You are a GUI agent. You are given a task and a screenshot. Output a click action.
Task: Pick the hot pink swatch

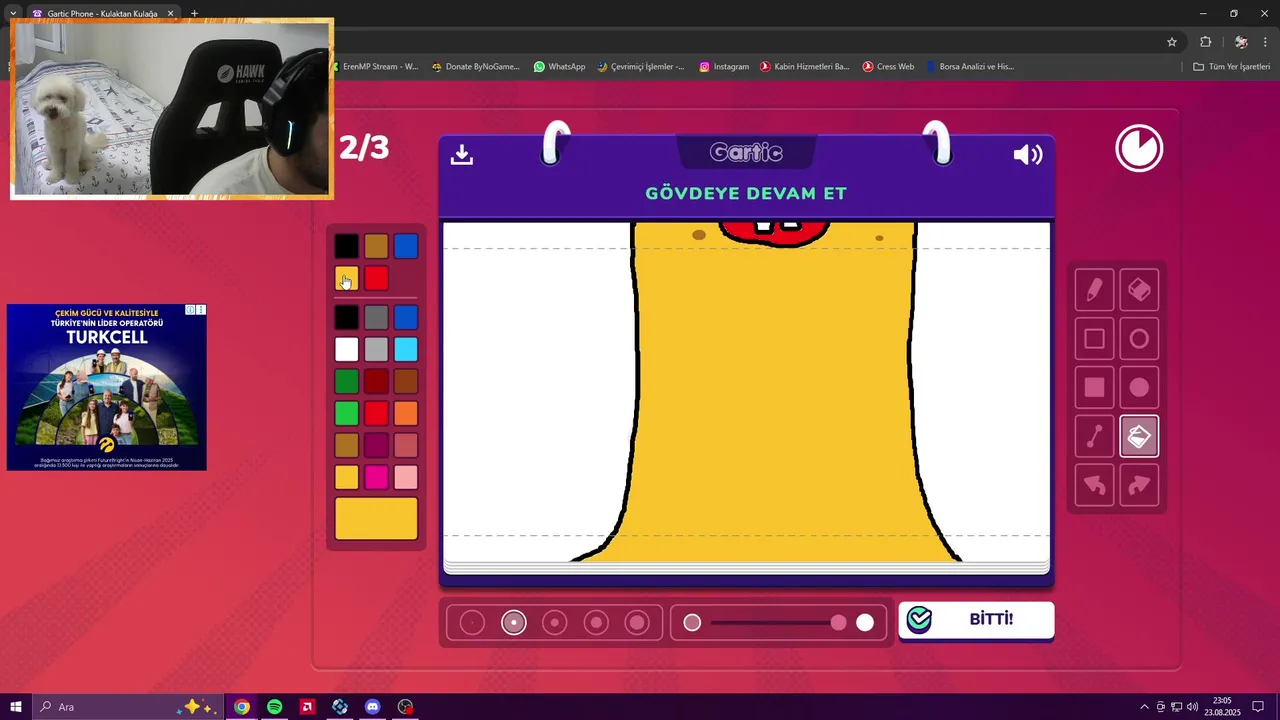tap(376, 477)
